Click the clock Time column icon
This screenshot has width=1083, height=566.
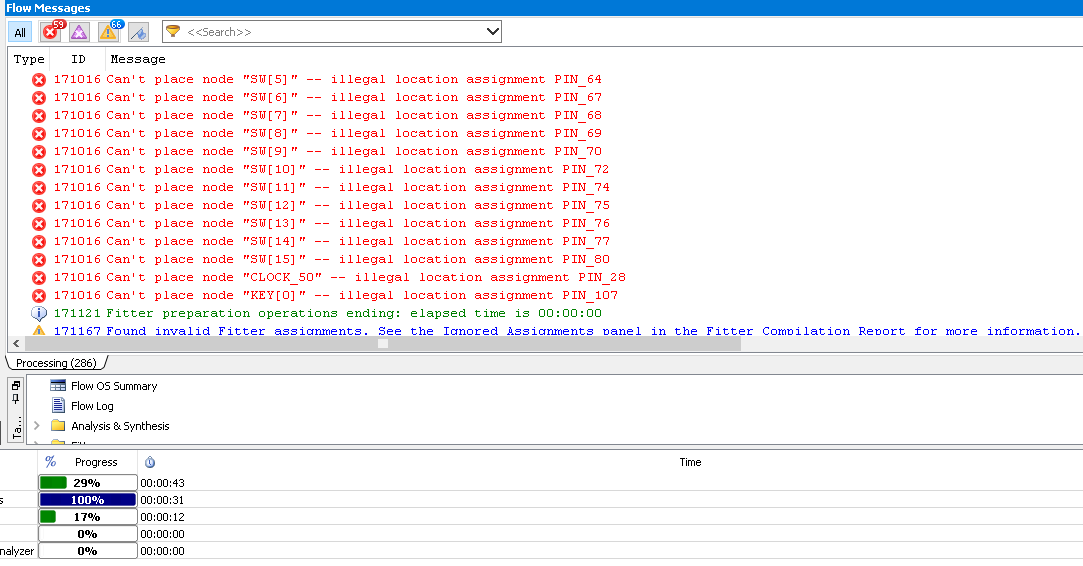(x=150, y=462)
